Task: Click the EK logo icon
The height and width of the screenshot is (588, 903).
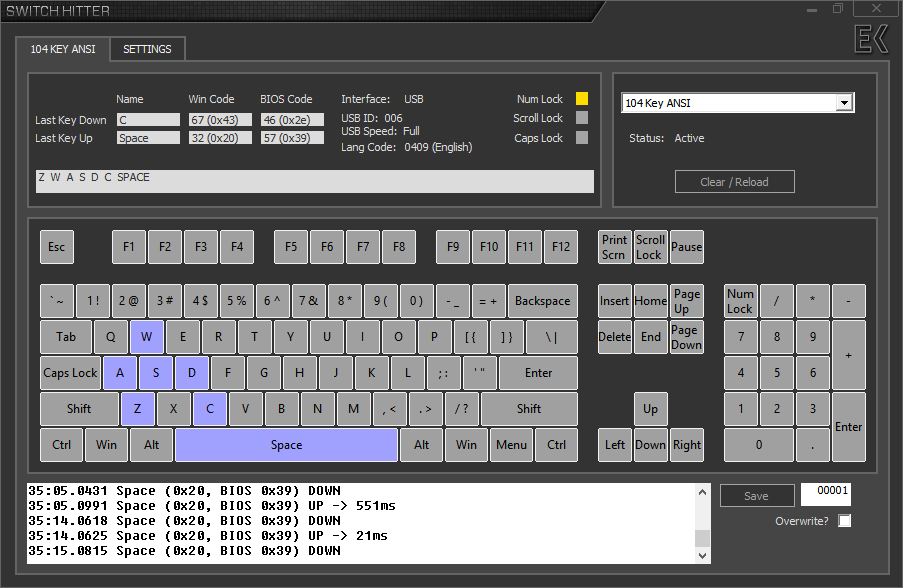Action: (871, 39)
